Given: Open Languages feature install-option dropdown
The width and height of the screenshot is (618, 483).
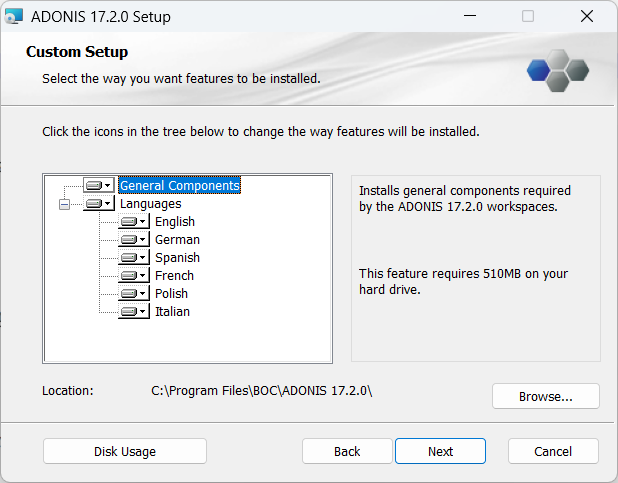Looking at the screenshot, I should 99,203.
